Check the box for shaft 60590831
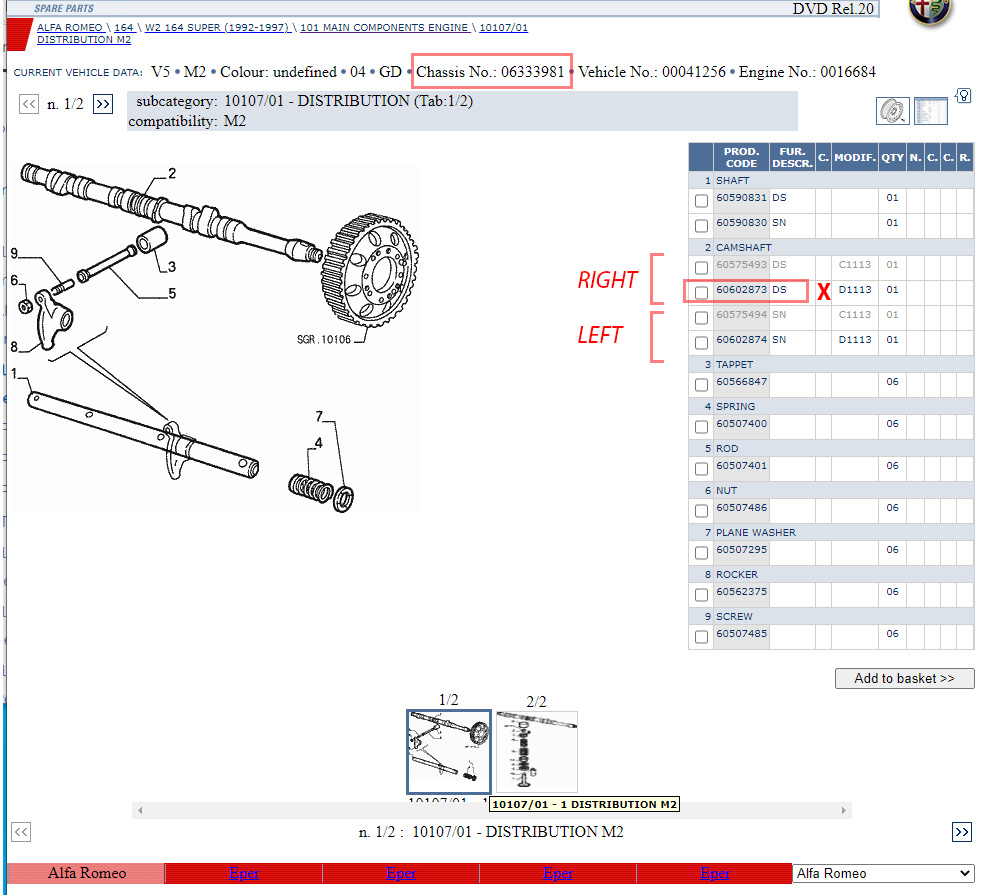The width and height of the screenshot is (983, 896). point(702,201)
